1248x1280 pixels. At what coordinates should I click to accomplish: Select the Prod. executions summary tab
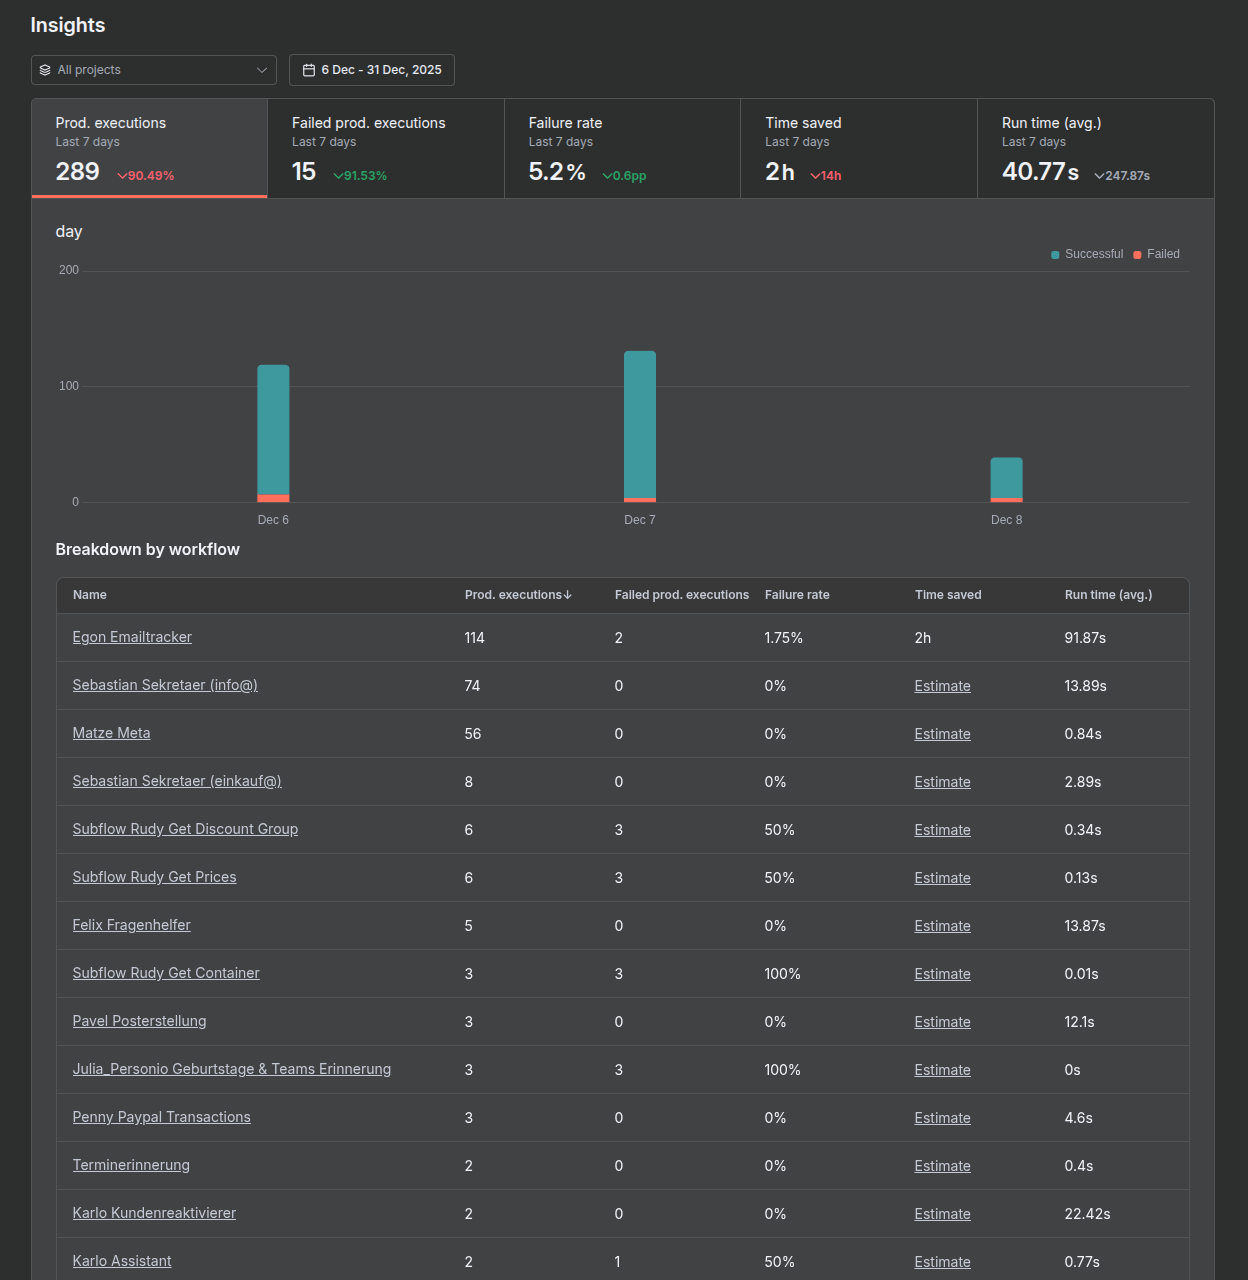coord(150,148)
